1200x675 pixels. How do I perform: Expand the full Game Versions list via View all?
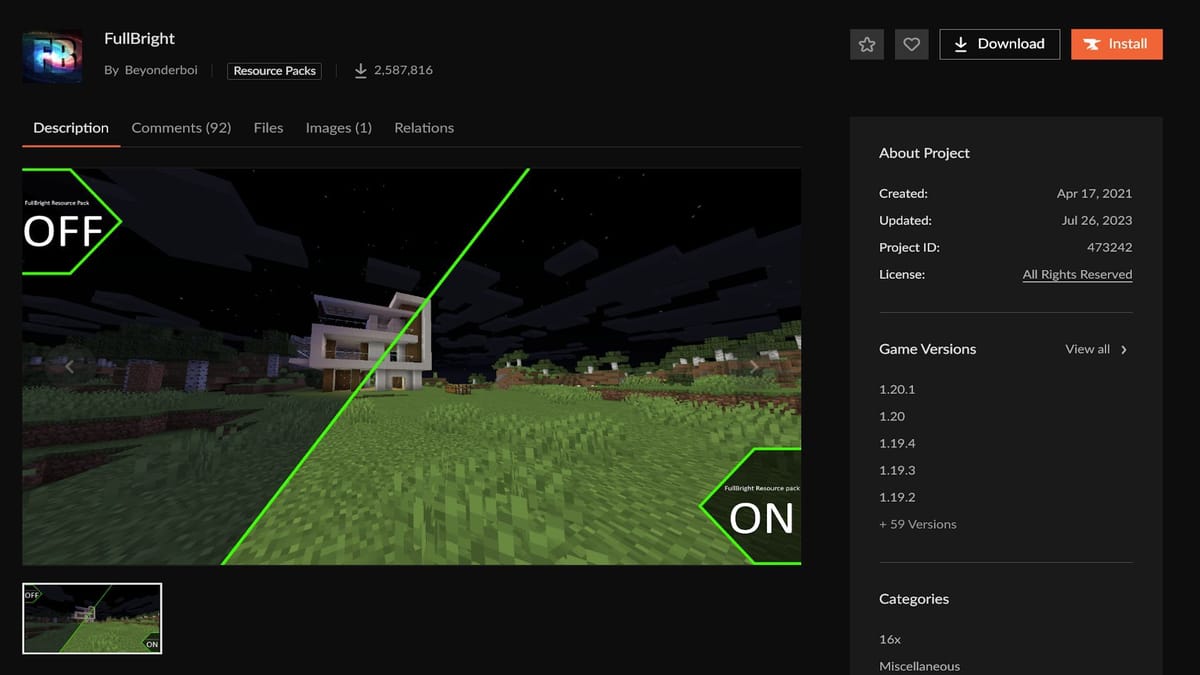tap(1087, 349)
